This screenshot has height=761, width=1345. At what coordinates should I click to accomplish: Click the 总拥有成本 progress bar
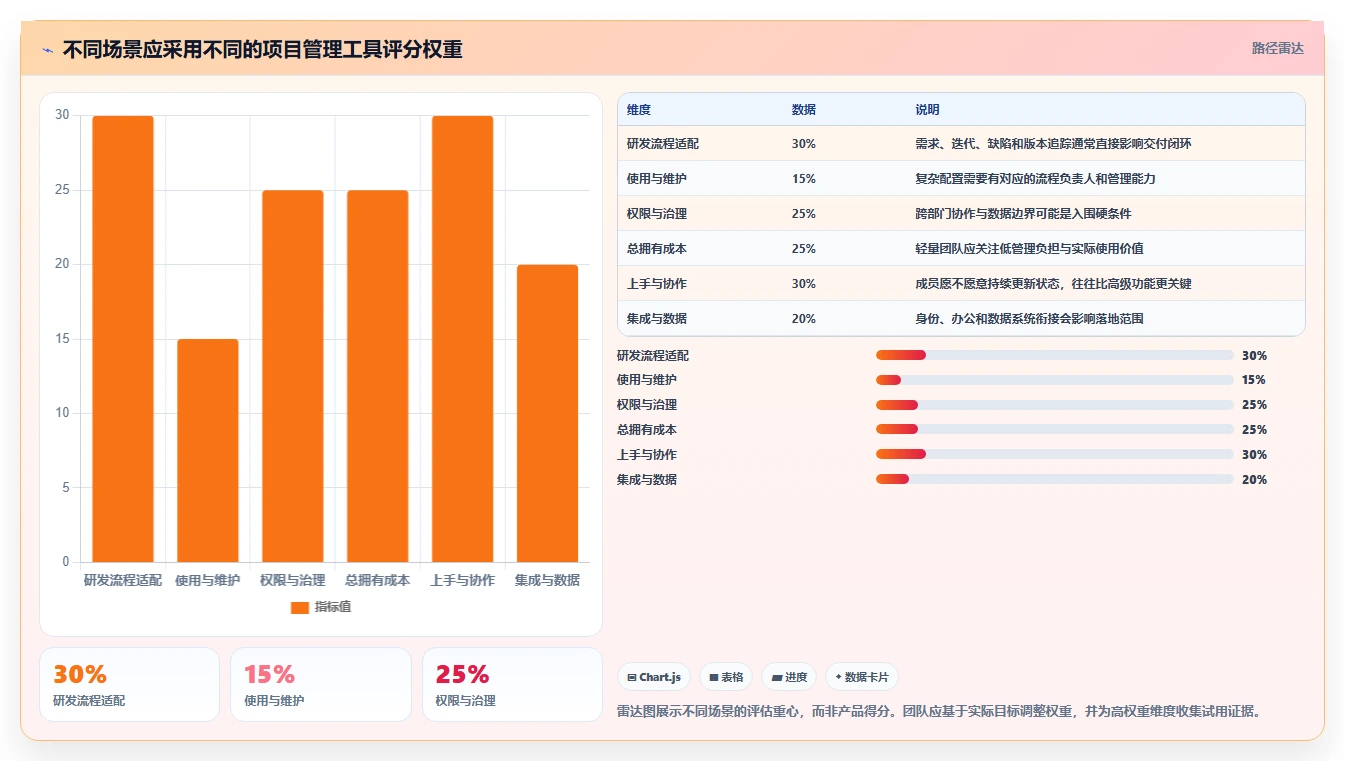[1054, 430]
